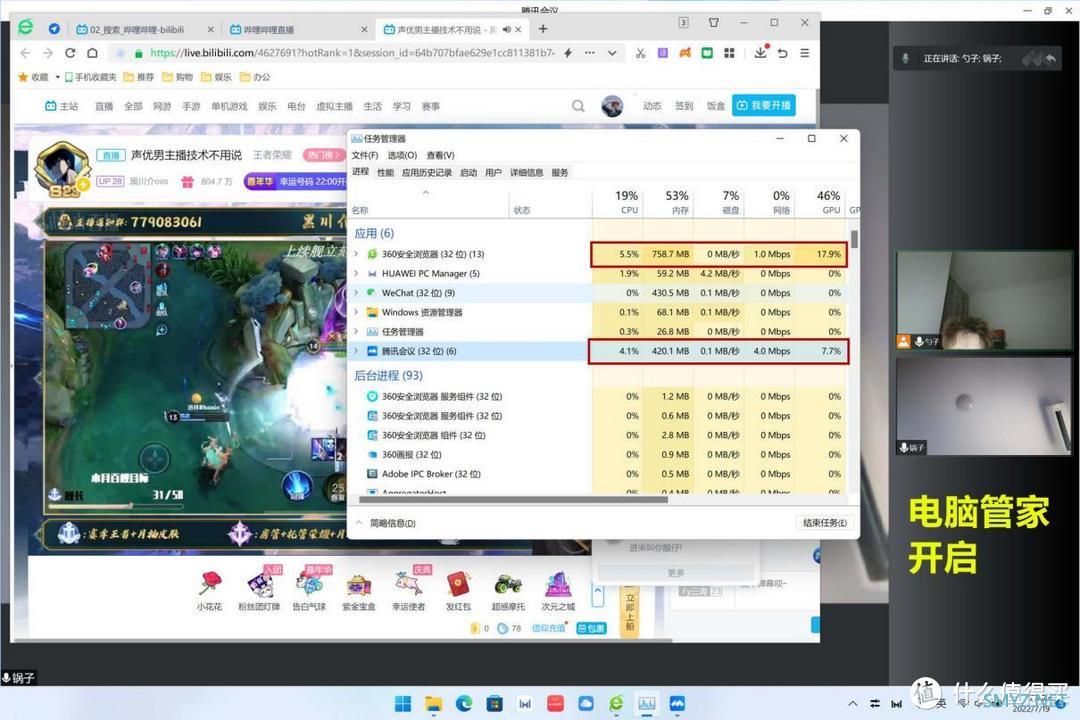Expand the 360安全浏览器 (32 位) (13) process
The image size is (1080, 720).
point(356,254)
